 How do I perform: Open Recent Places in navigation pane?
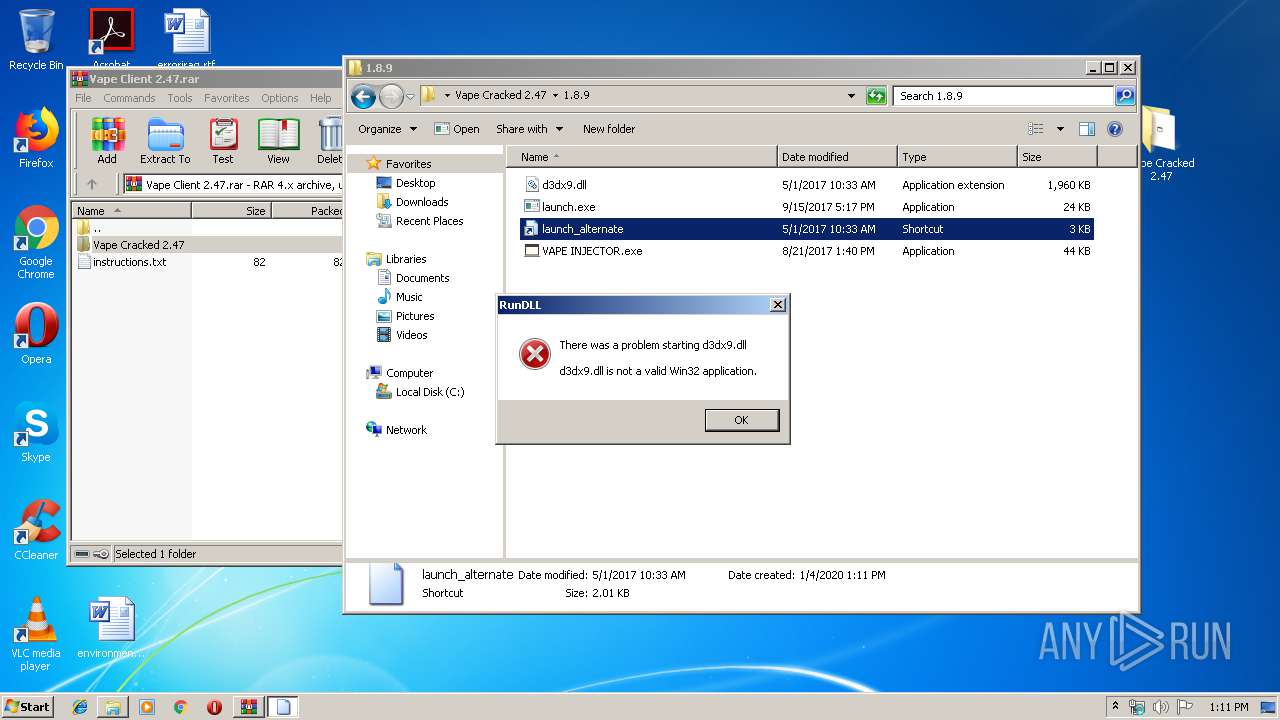(420, 221)
